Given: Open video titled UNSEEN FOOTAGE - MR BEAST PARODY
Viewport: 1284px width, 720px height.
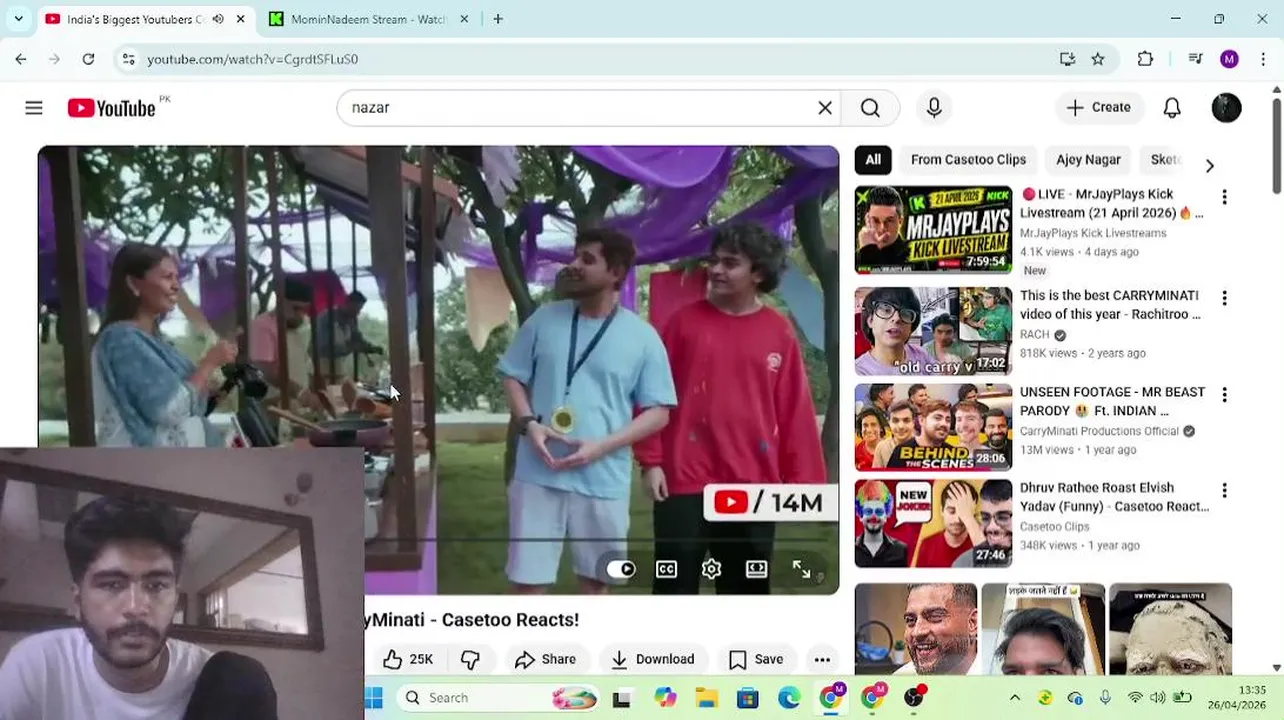Looking at the screenshot, I should (1112, 401).
